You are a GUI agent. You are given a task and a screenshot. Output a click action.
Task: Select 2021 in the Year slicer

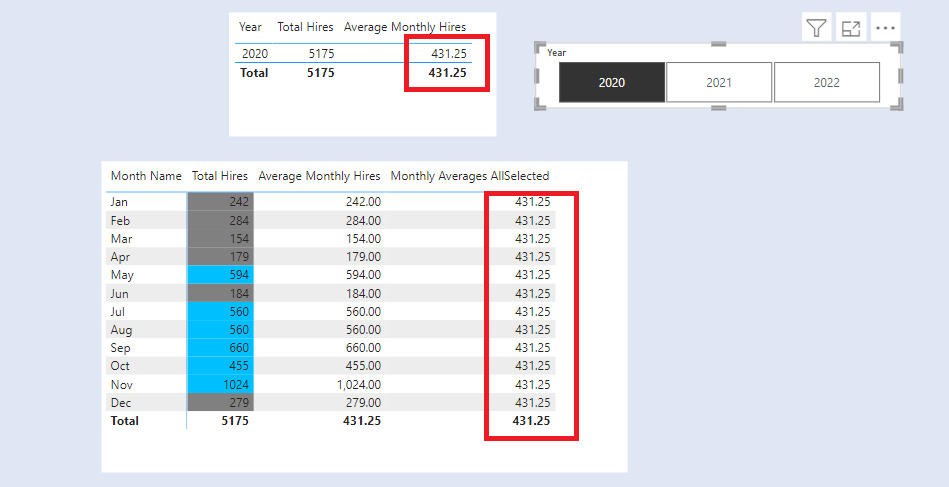click(719, 82)
